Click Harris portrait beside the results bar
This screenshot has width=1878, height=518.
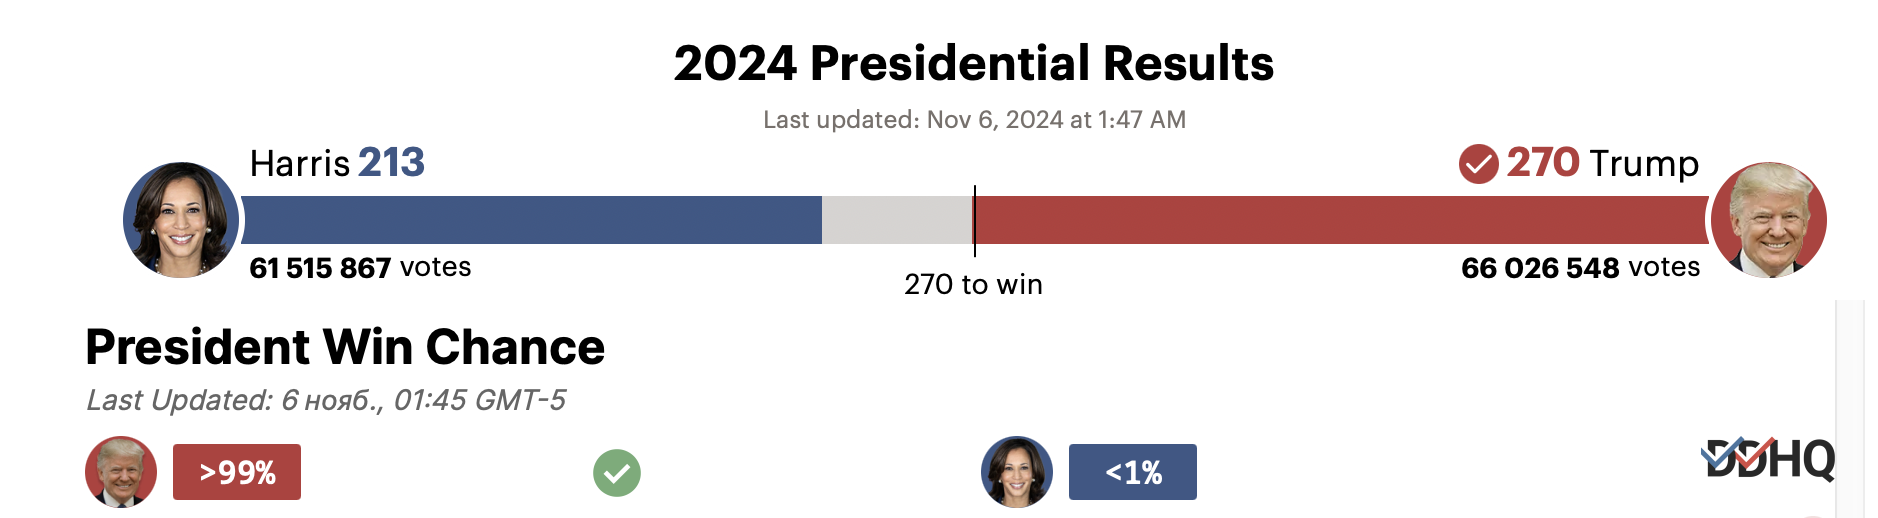pyautogui.click(x=181, y=220)
